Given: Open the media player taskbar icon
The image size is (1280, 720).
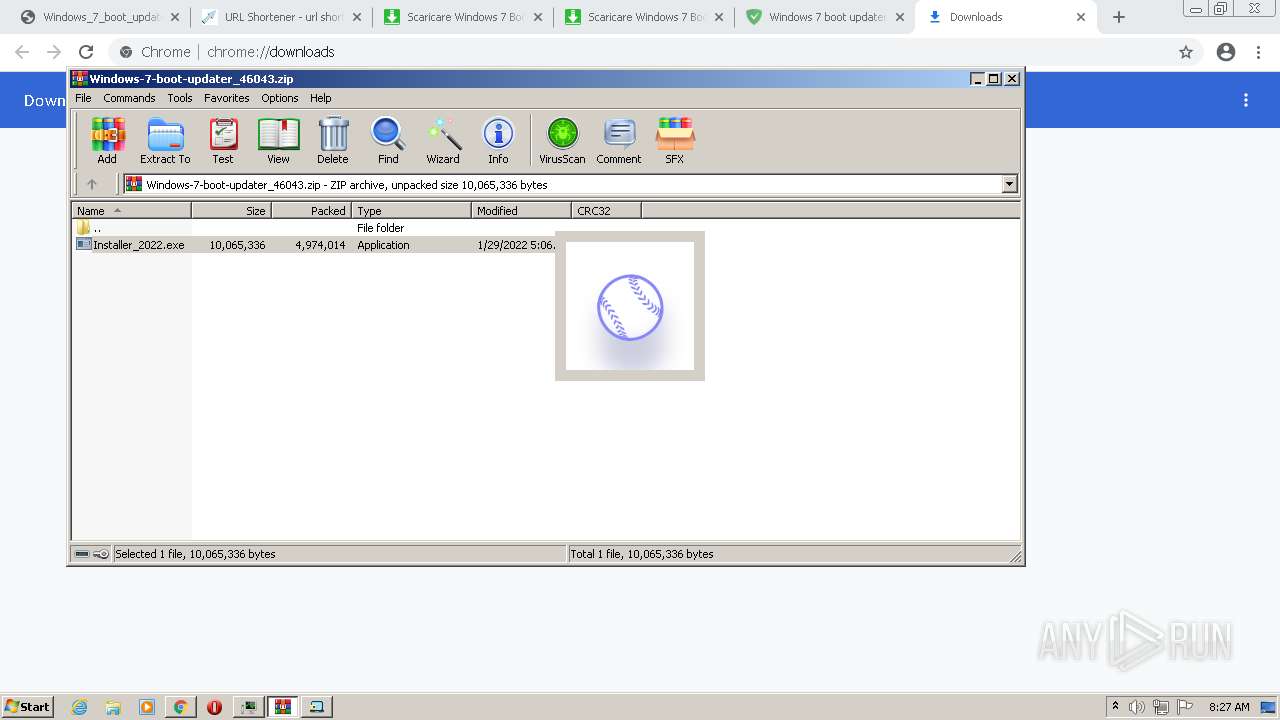Looking at the screenshot, I should point(147,707).
